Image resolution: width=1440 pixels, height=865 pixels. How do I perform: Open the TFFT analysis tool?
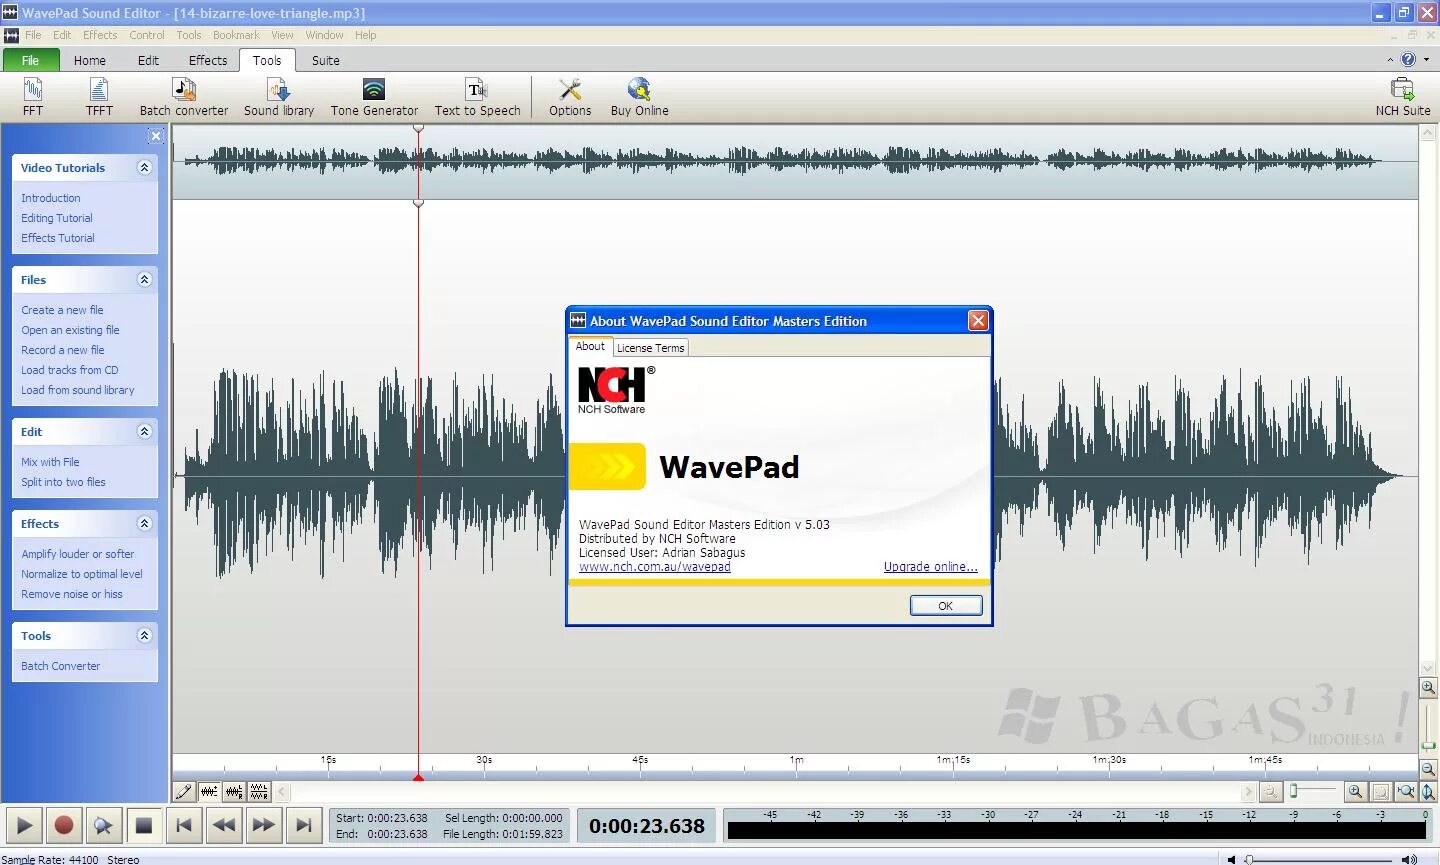click(99, 98)
